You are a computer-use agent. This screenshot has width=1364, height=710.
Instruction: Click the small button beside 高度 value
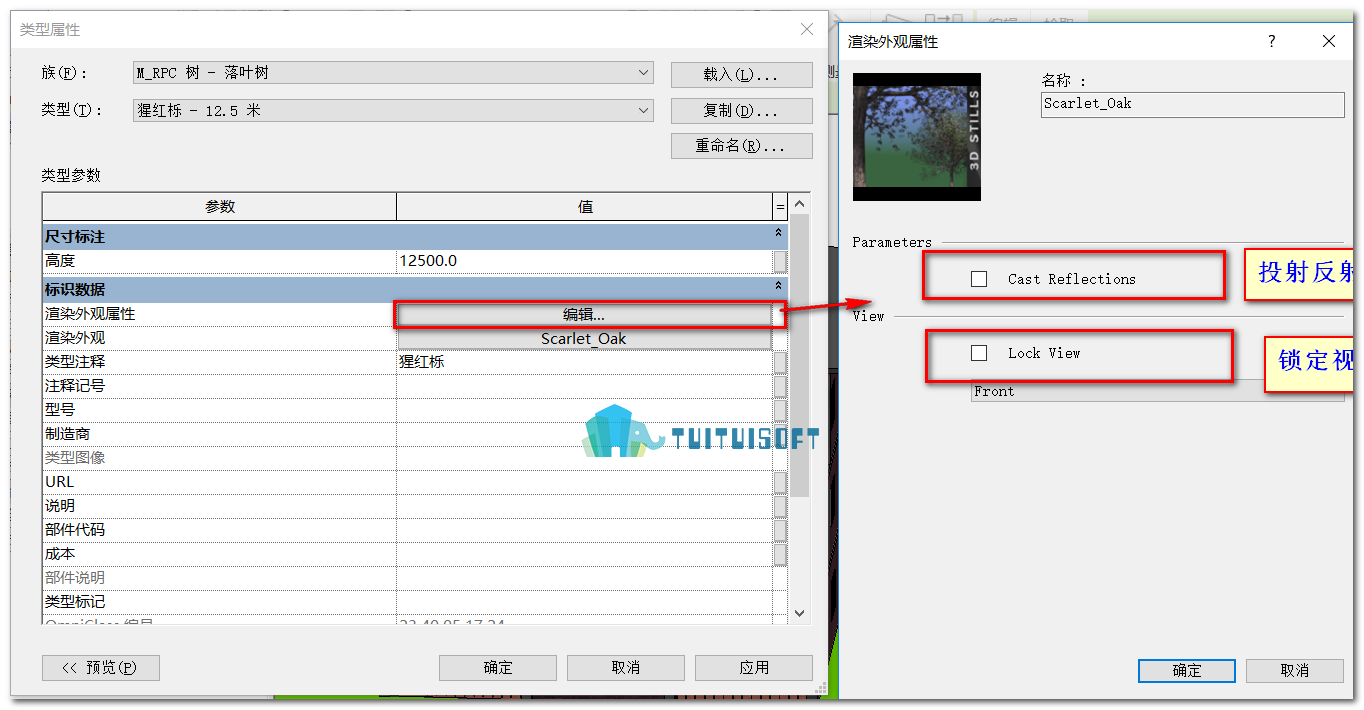click(780, 261)
